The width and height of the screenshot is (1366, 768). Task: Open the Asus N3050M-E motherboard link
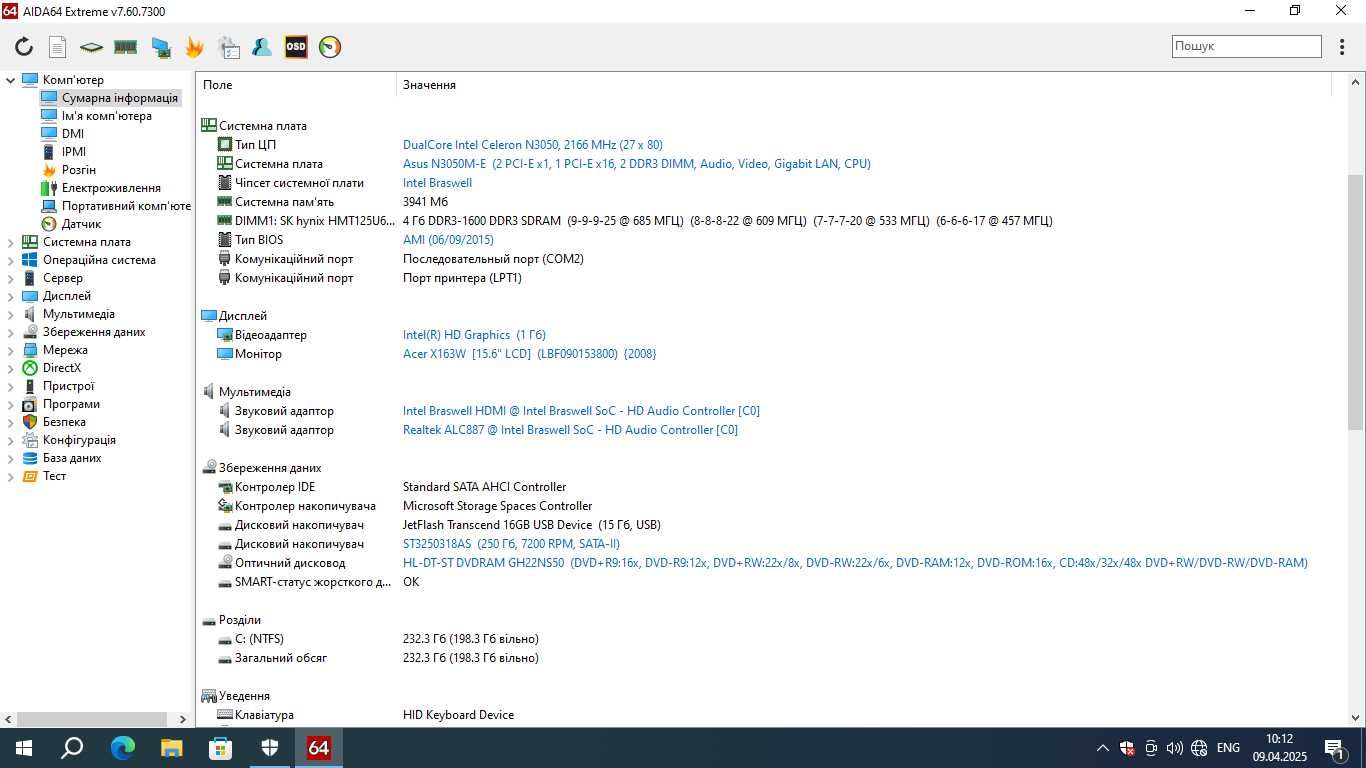(x=636, y=164)
